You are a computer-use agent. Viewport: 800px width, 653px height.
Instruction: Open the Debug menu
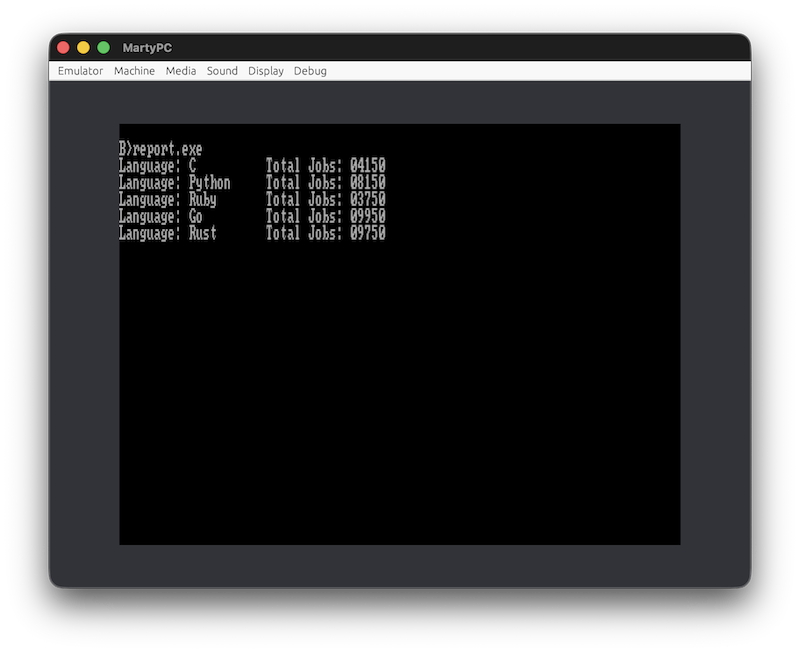[310, 71]
